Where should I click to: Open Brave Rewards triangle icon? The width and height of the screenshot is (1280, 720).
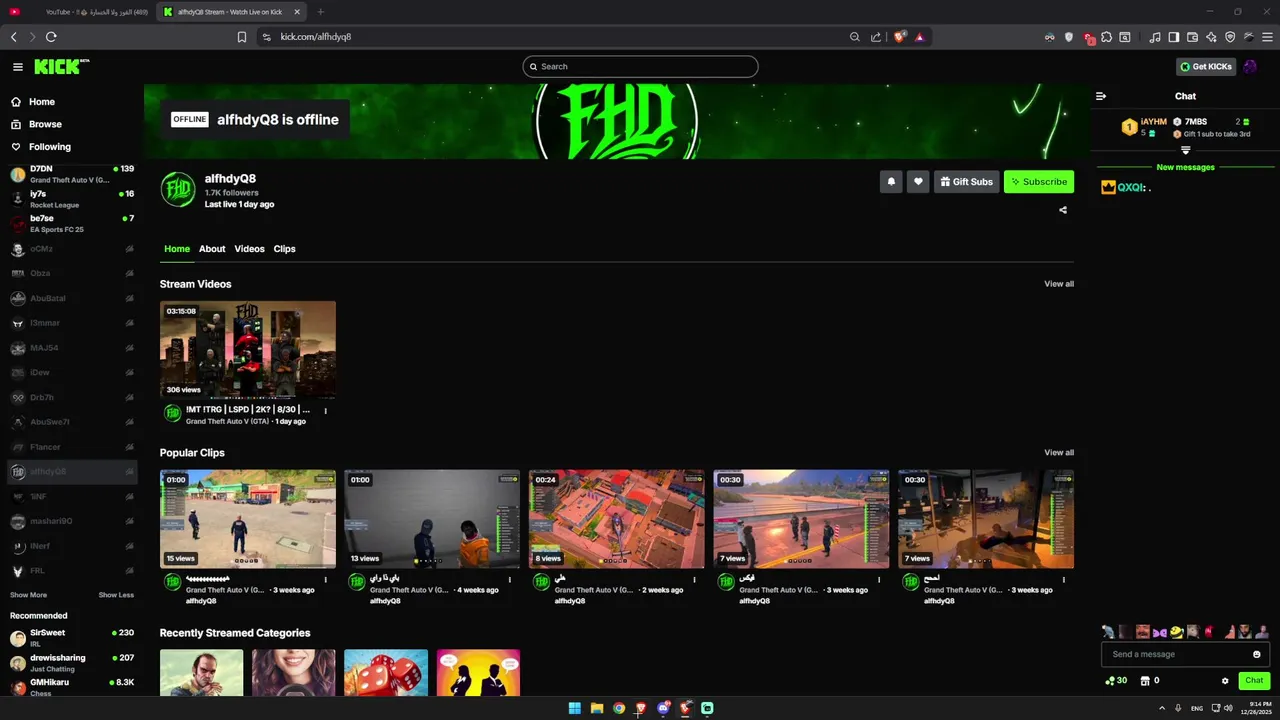919,37
